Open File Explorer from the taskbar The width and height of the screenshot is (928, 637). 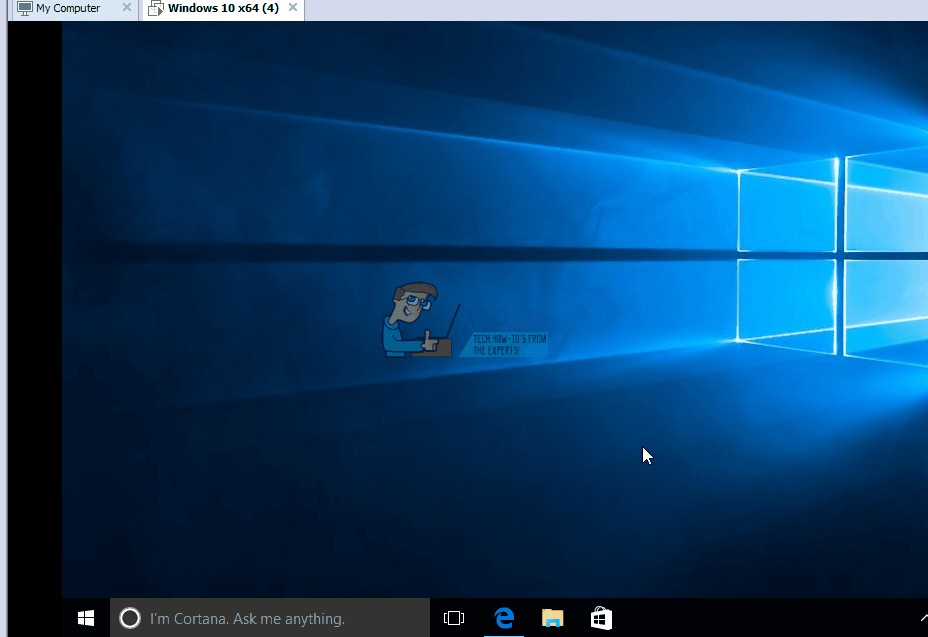click(552, 618)
